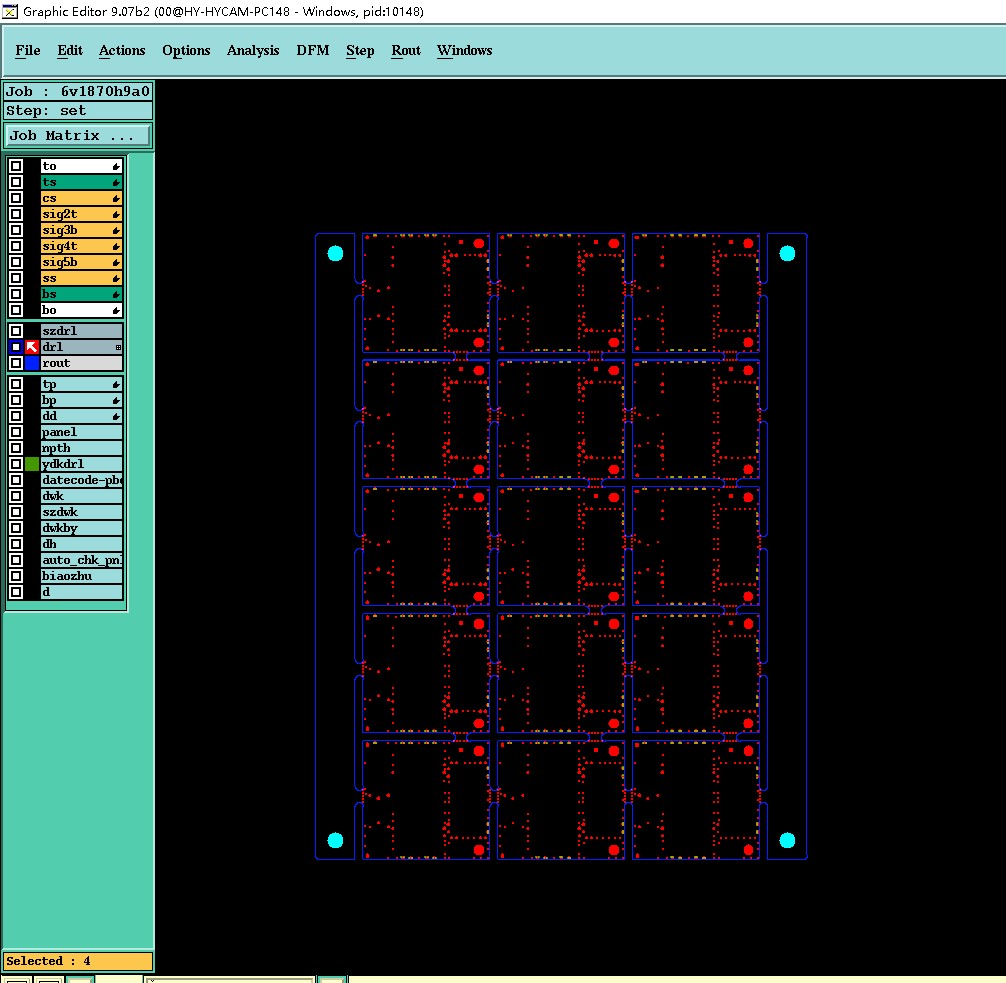Toggle display checkbox for the sig2t layer

(x=16, y=214)
